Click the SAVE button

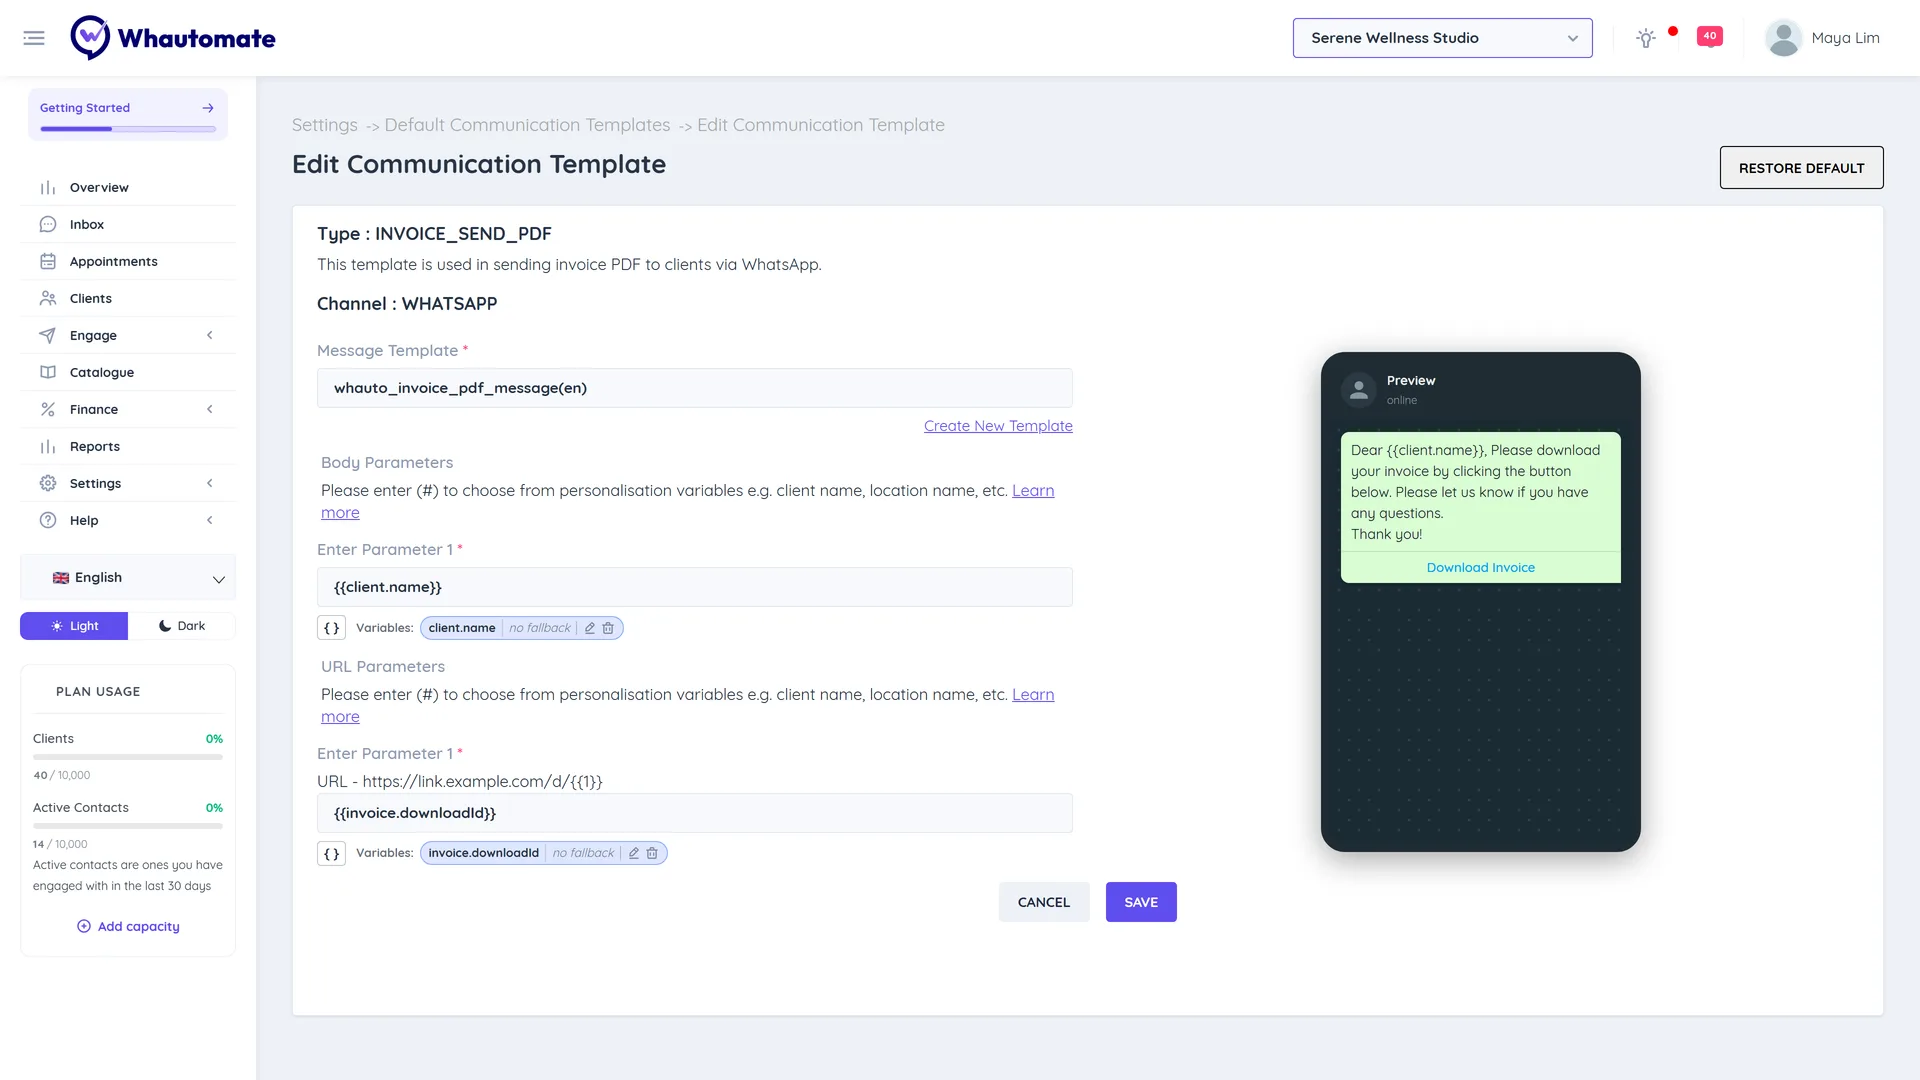point(1141,902)
